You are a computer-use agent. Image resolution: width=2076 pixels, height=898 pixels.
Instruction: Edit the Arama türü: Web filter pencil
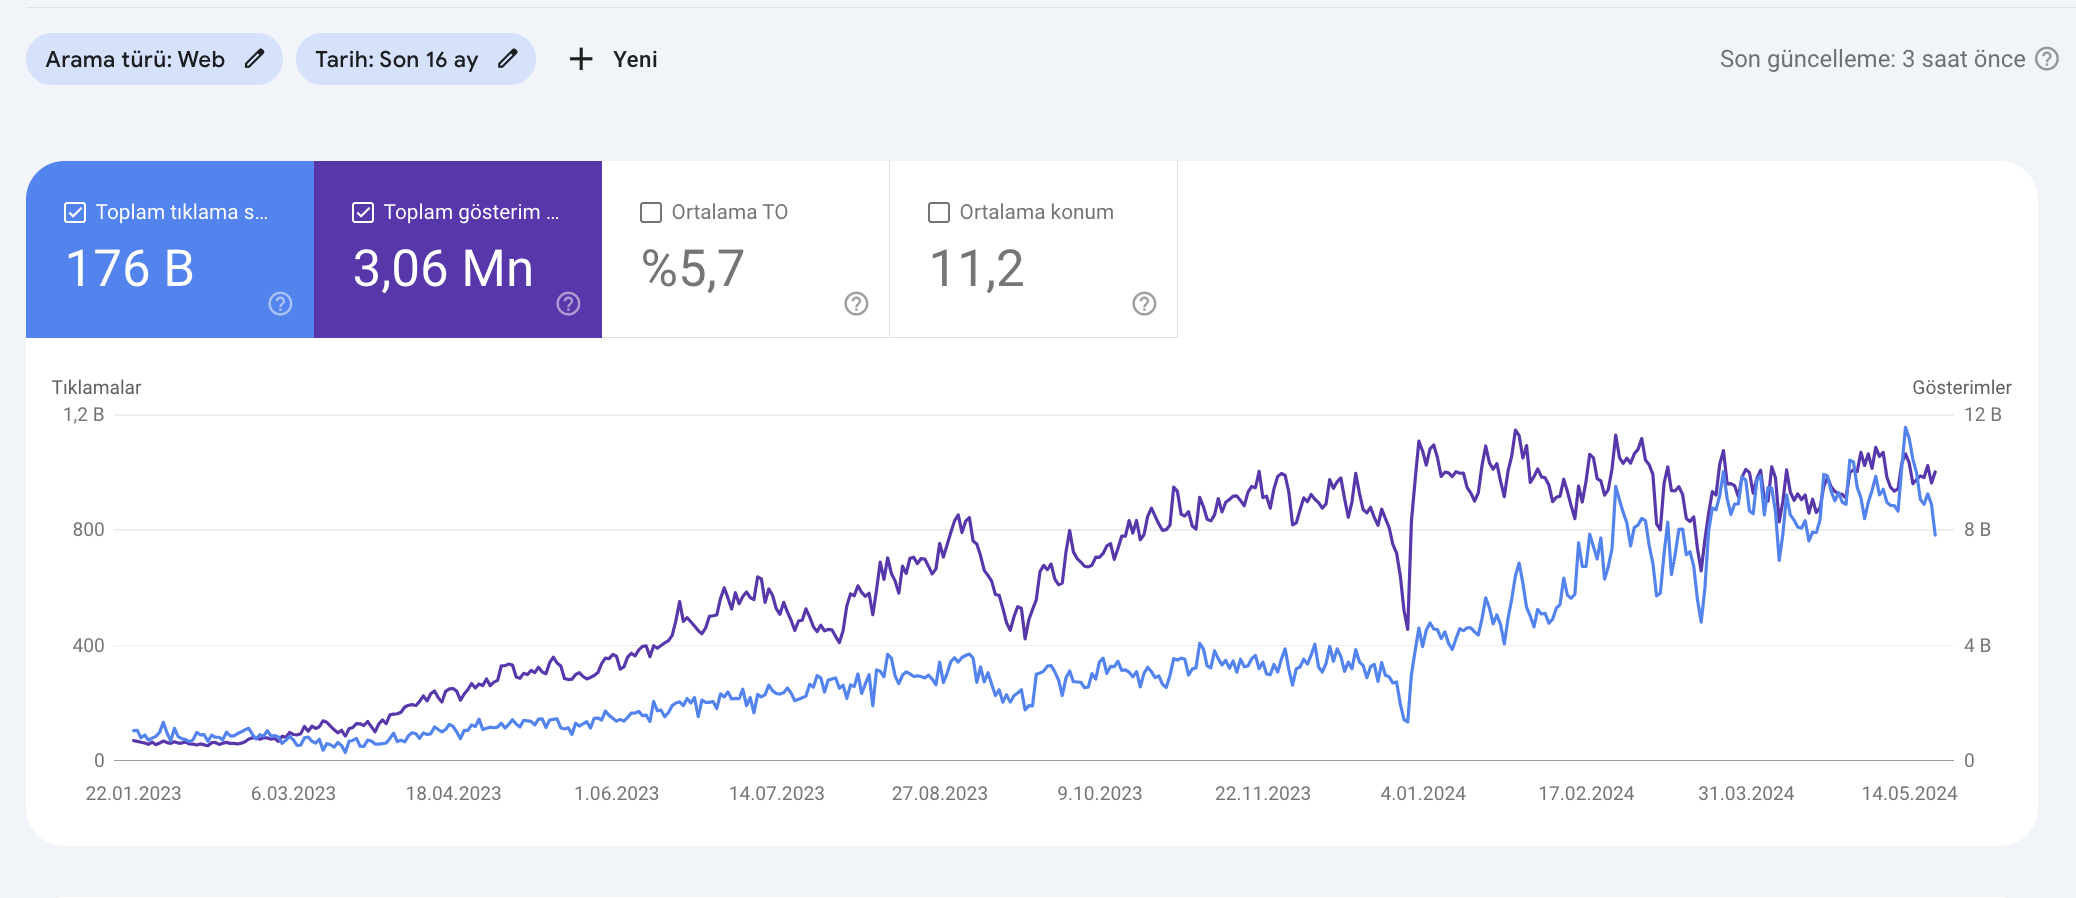(255, 59)
